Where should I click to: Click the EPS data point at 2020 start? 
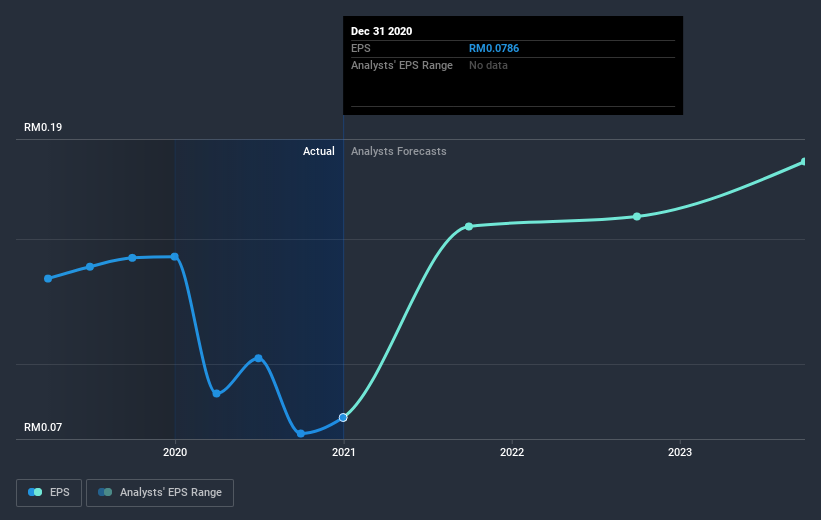175,257
